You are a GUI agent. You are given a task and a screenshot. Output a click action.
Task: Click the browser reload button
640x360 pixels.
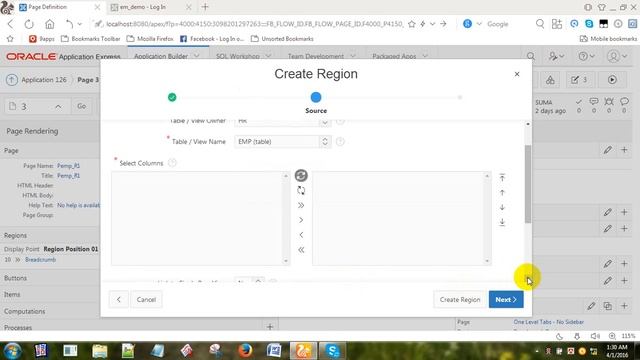click(x=29, y=24)
